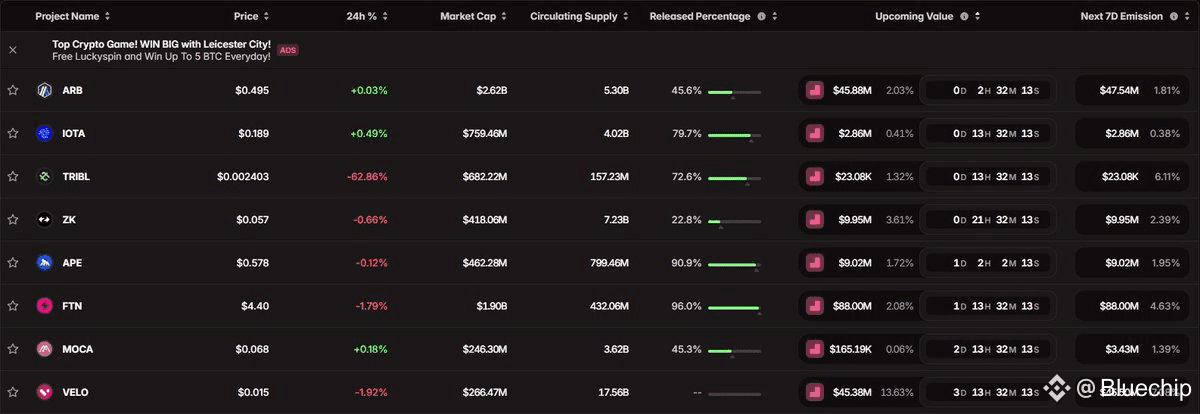Click the ZK released percentage bar
Image resolution: width=1200 pixels, height=414 pixels.
734,221
